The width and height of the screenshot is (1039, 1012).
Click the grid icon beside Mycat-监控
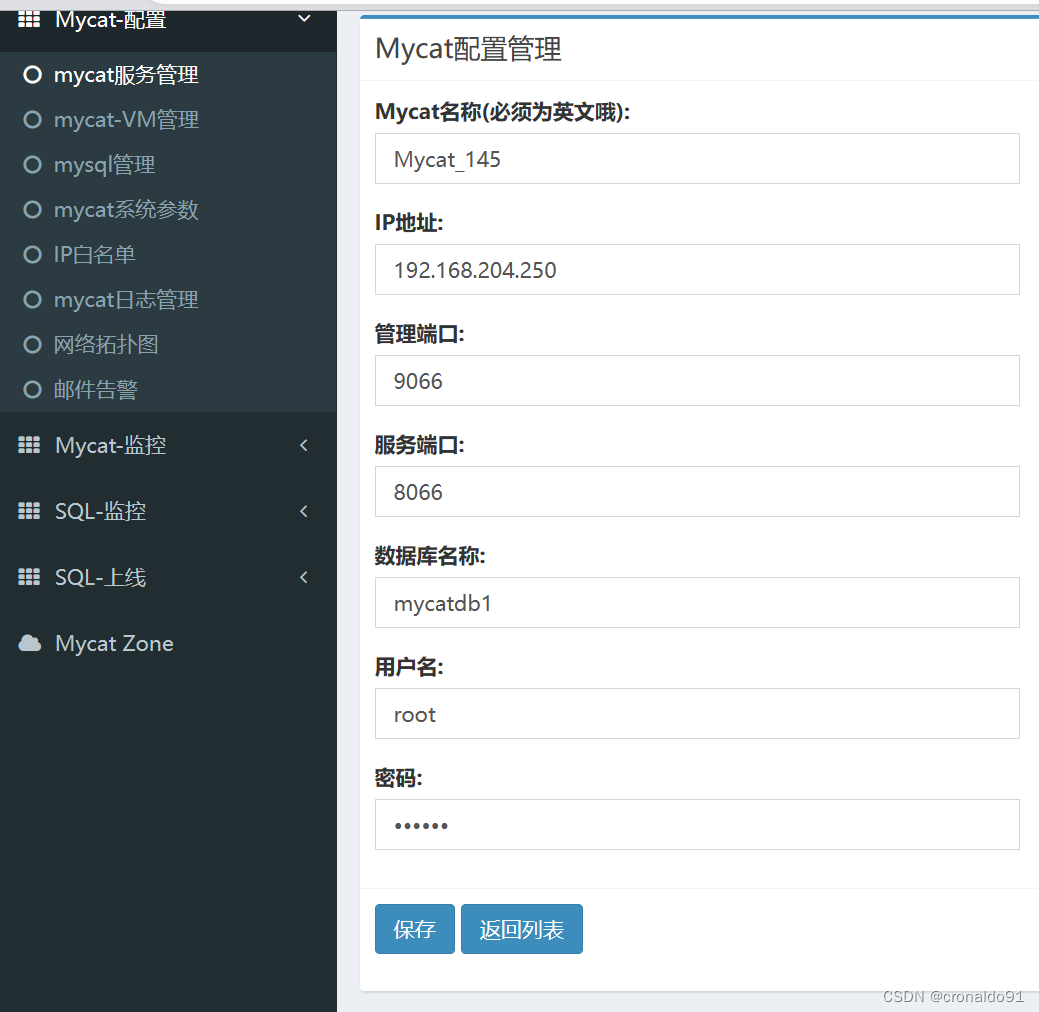(x=28, y=445)
